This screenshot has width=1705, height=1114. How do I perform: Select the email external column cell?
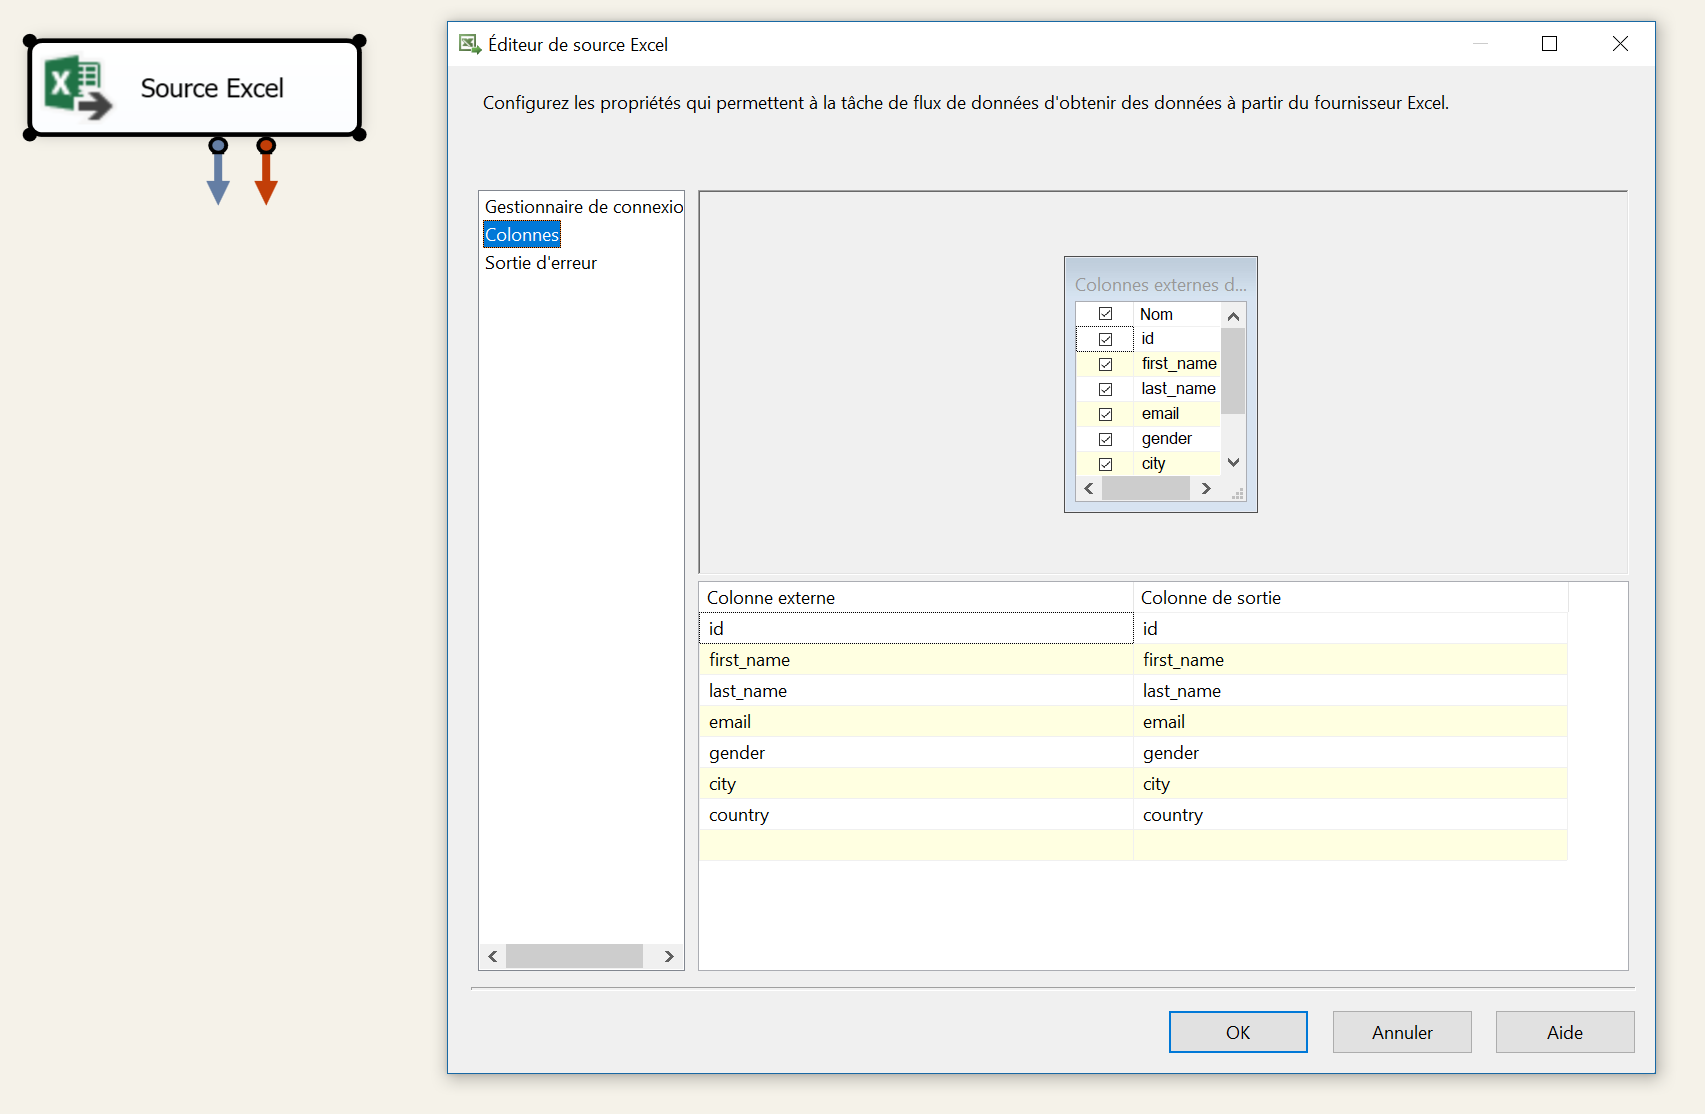point(916,722)
